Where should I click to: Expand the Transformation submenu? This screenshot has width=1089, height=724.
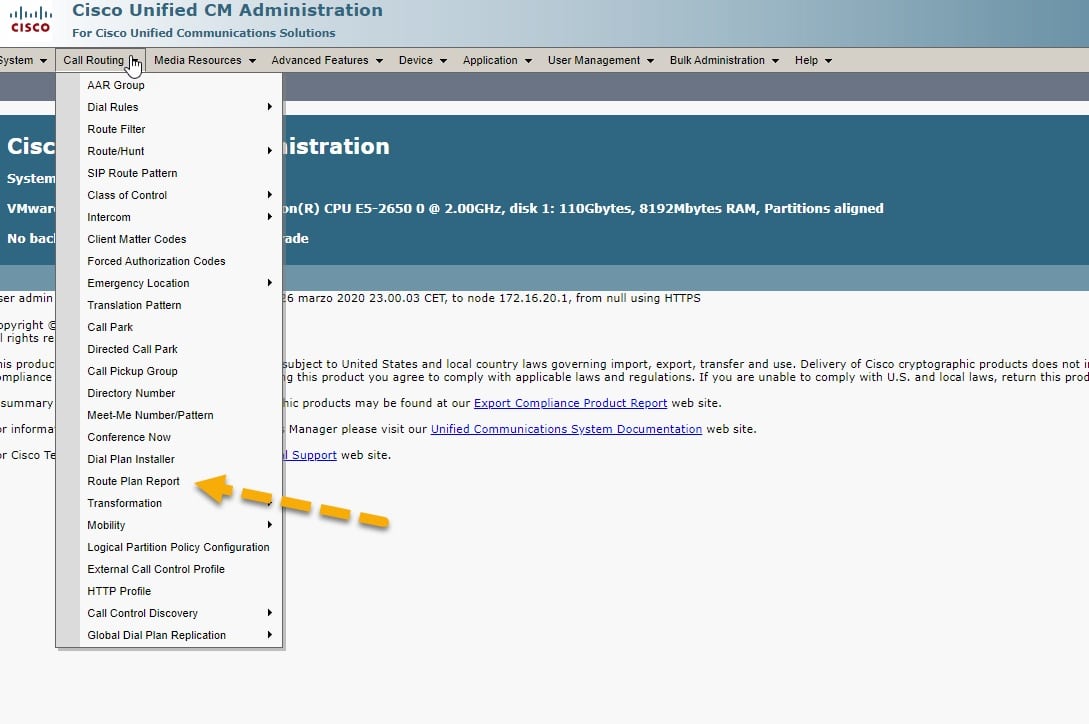181,503
